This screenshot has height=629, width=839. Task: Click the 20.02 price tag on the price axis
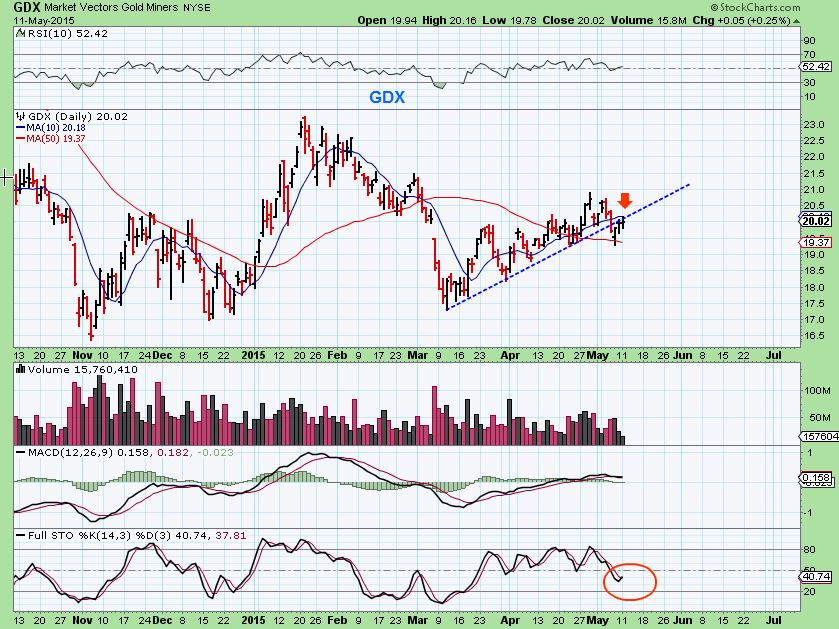(817, 221)
